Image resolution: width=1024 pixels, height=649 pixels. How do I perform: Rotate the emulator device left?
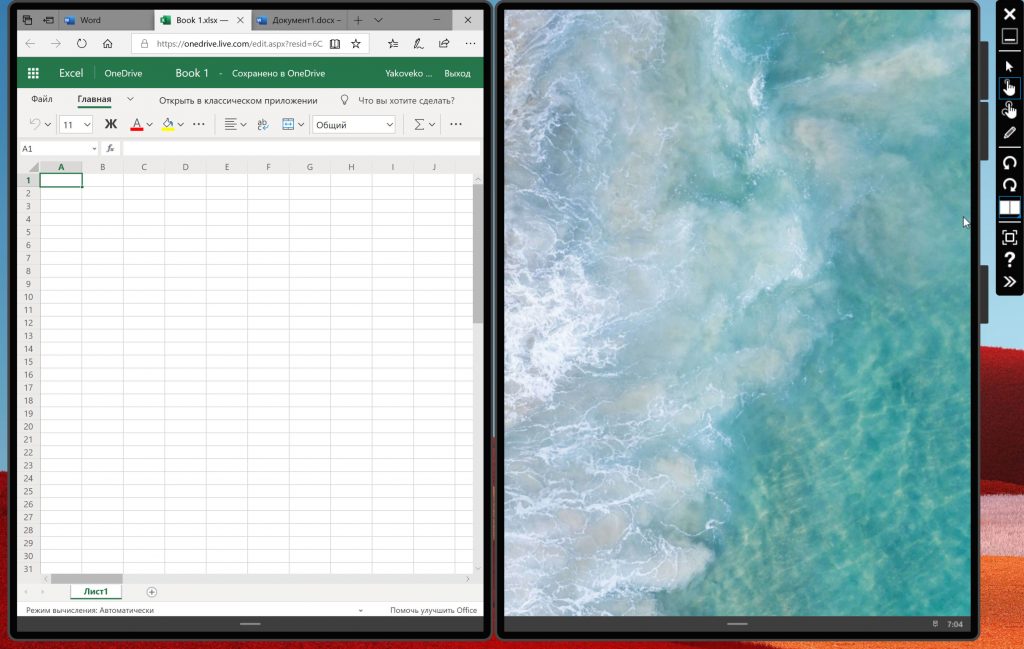pos(1009,162)
